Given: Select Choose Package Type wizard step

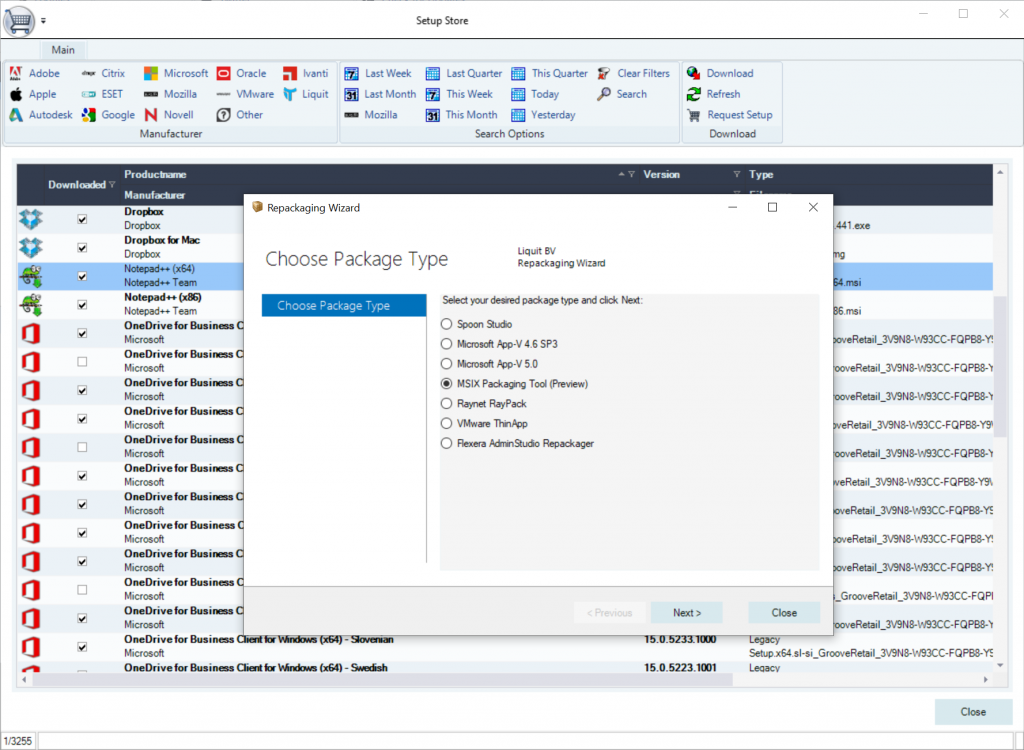Looking at the screenshot, I should point(344,305).
